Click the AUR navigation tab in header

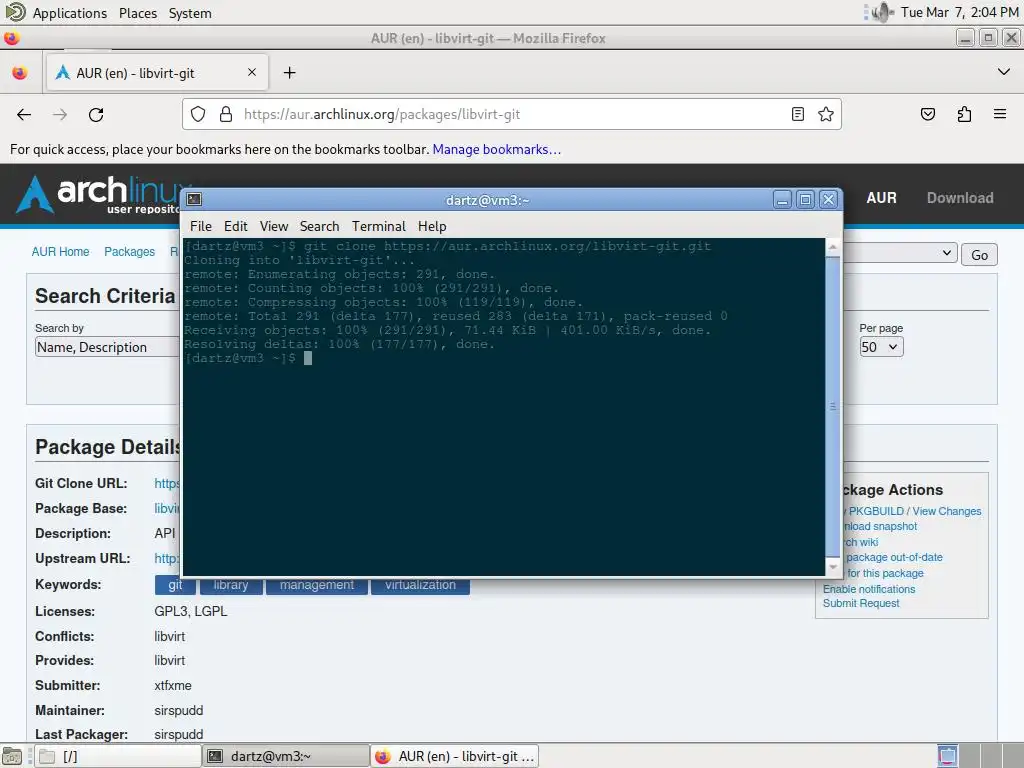(x=881, y=198)
